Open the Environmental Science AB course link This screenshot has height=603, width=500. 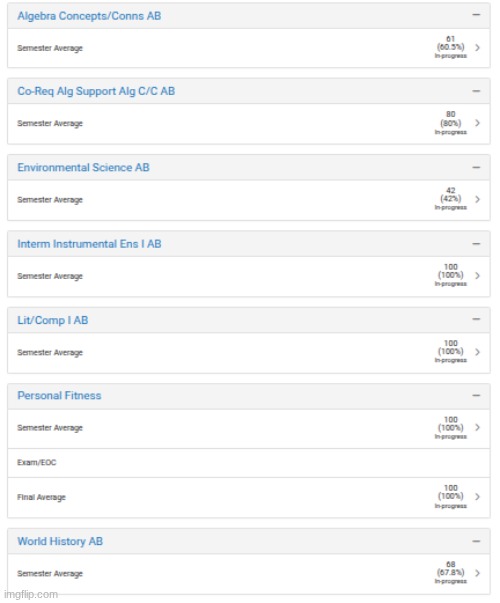(x=83, y=167)
